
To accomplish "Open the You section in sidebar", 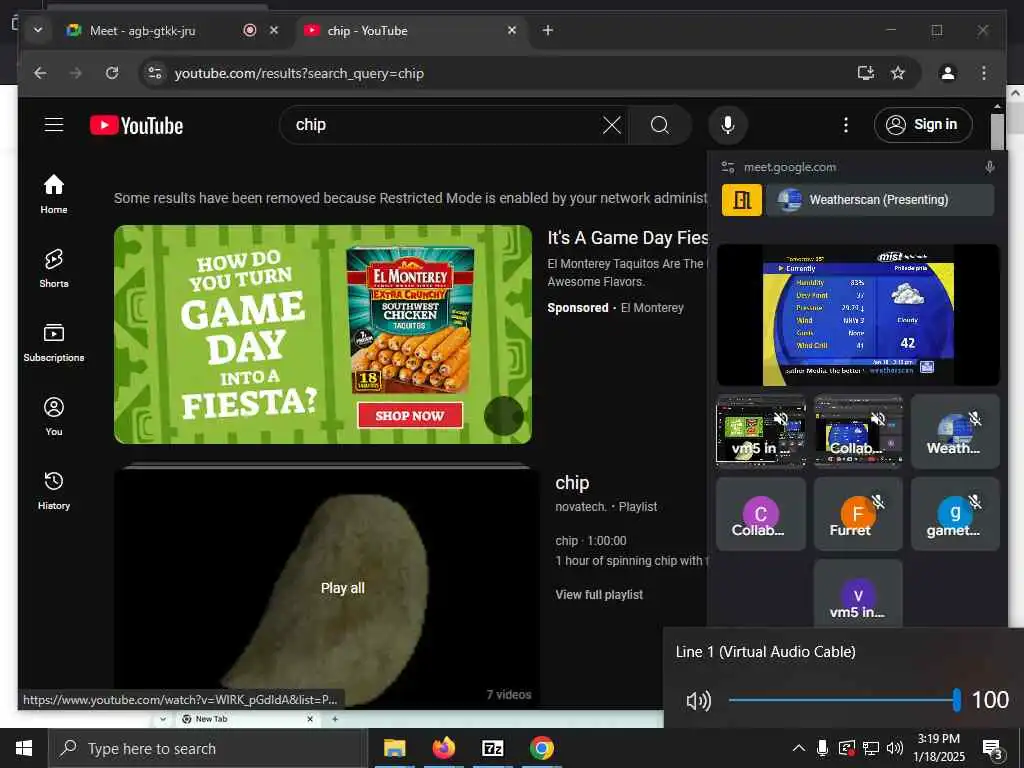I will click(x=54, y=416).
